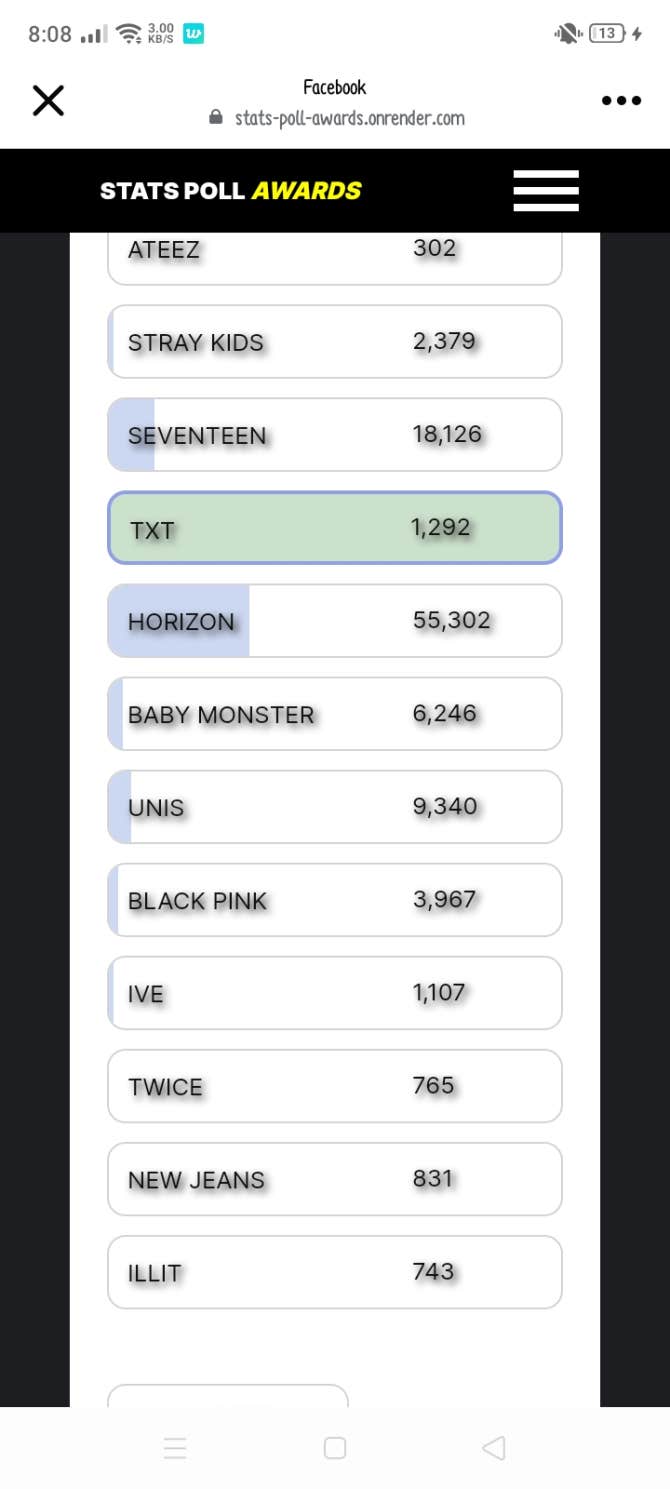Select the BLACK PINK option
This screenshot has width=670, height=1489.
pyautogui.click(x=335, y=900)
